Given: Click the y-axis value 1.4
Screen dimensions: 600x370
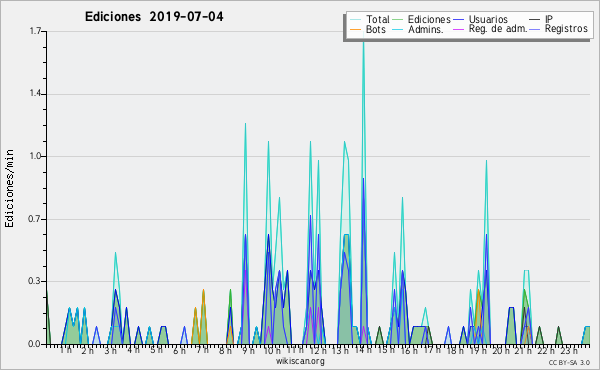Looking at the screenshot, I should pyautogui.click(x=35, y=94).
